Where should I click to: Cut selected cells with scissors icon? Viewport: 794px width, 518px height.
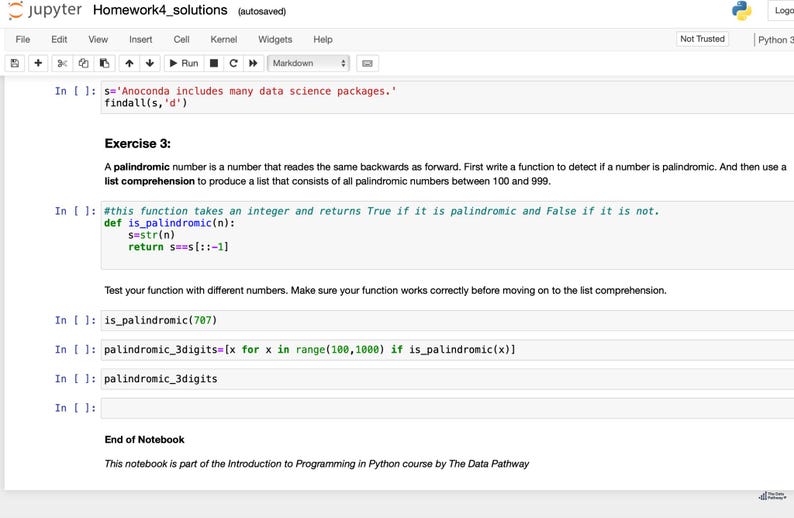62,63
